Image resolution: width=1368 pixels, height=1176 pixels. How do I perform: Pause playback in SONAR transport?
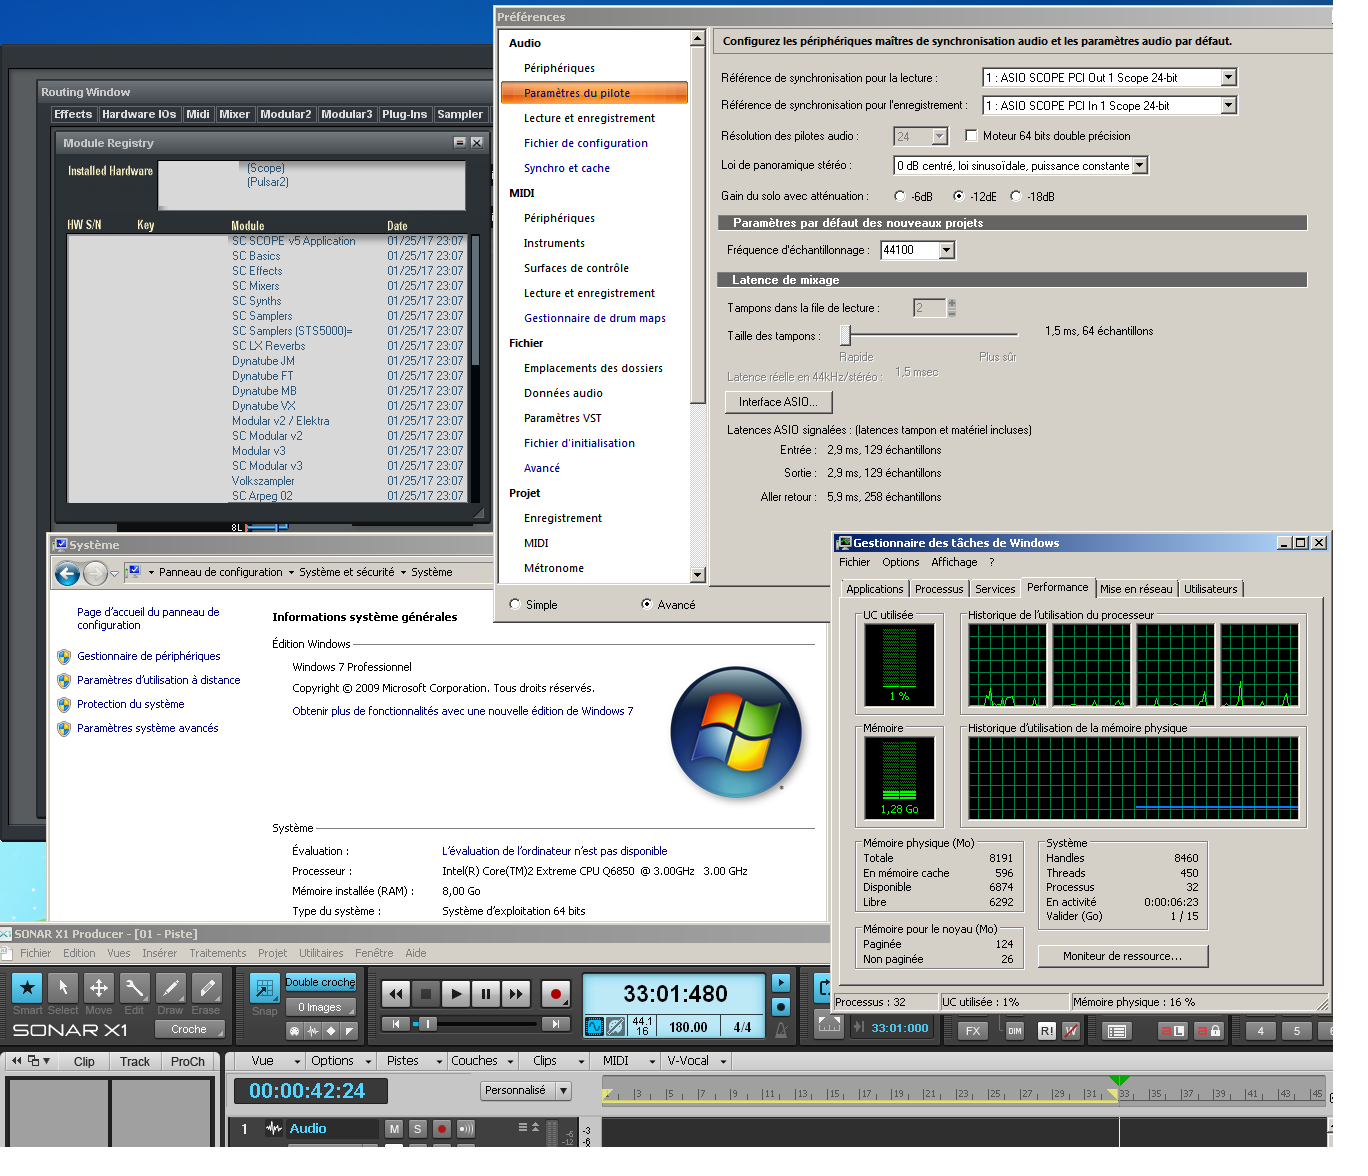tap(486, 994)
